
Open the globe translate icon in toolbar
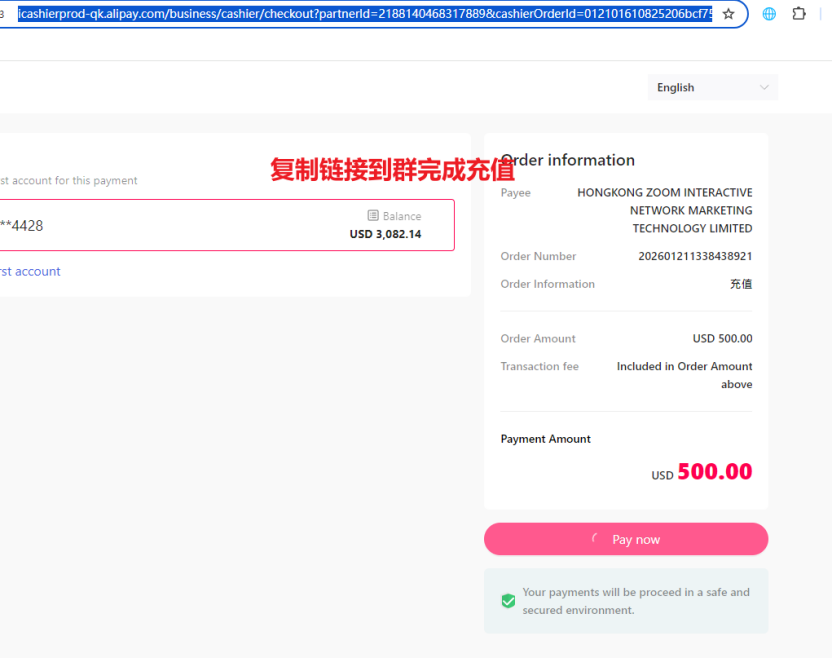(769, 14)
